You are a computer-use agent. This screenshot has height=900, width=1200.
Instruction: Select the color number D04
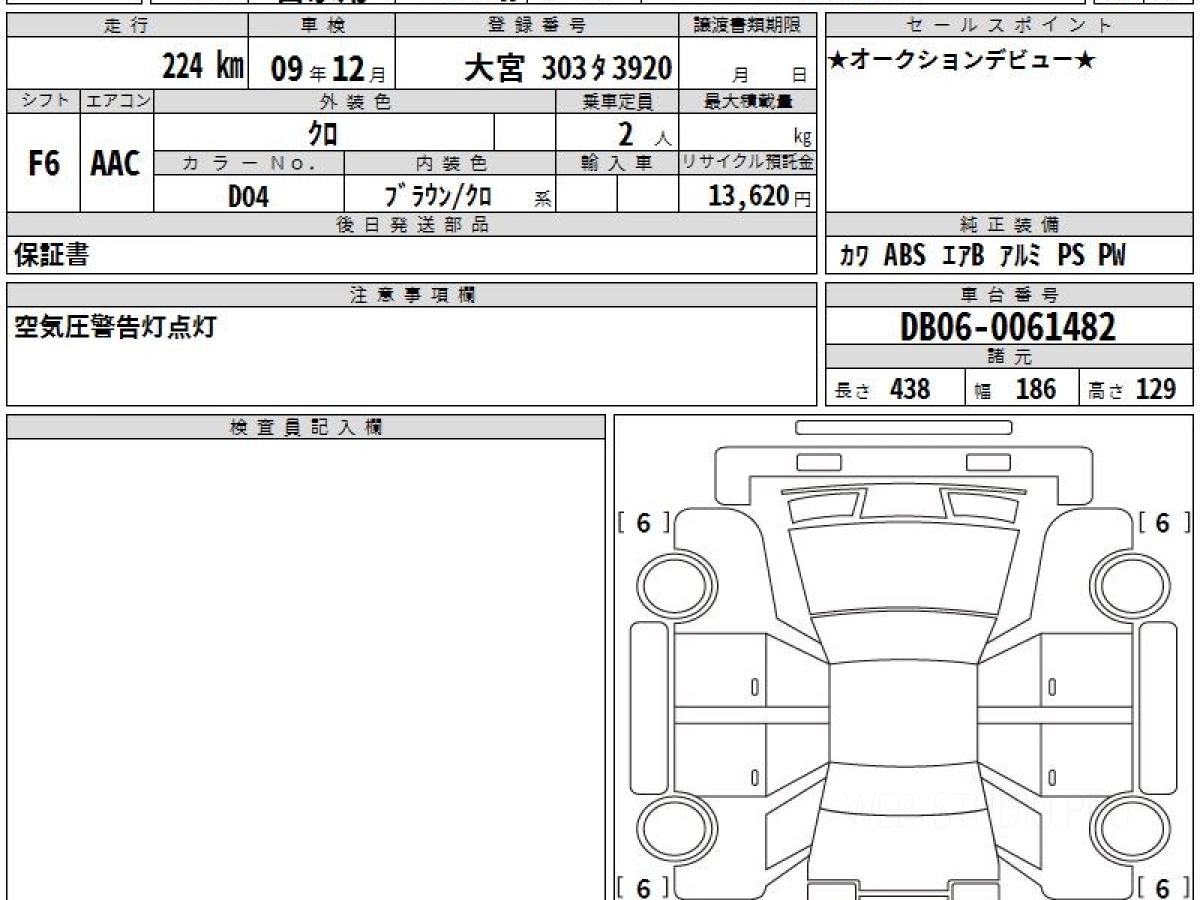click(x=249, y=197)
